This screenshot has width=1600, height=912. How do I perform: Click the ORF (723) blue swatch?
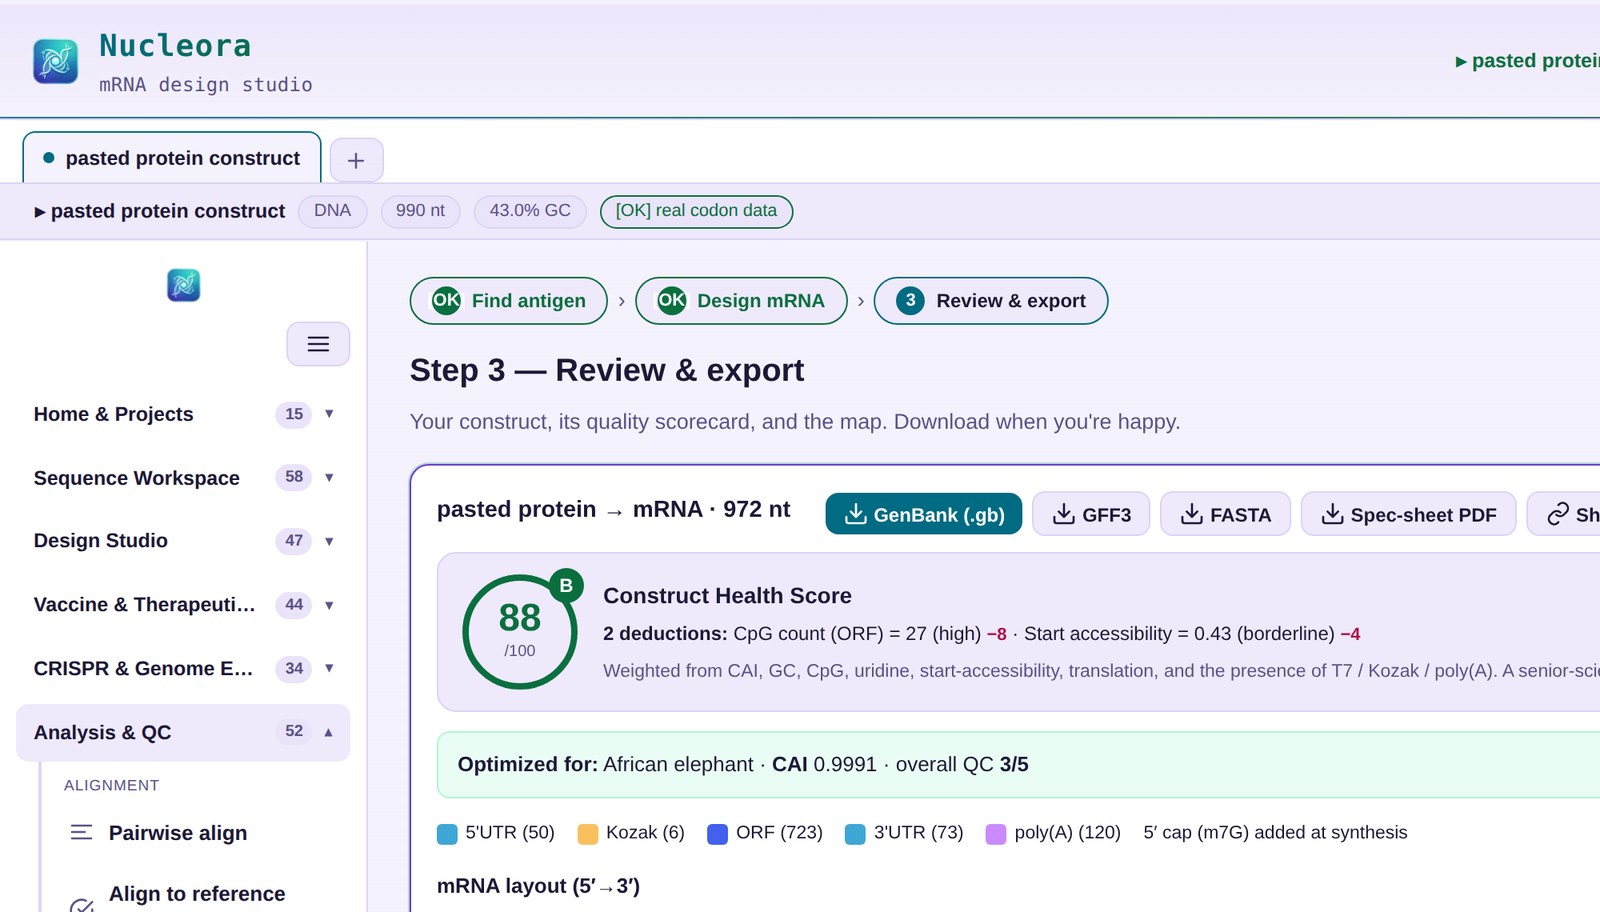point(717,834)
